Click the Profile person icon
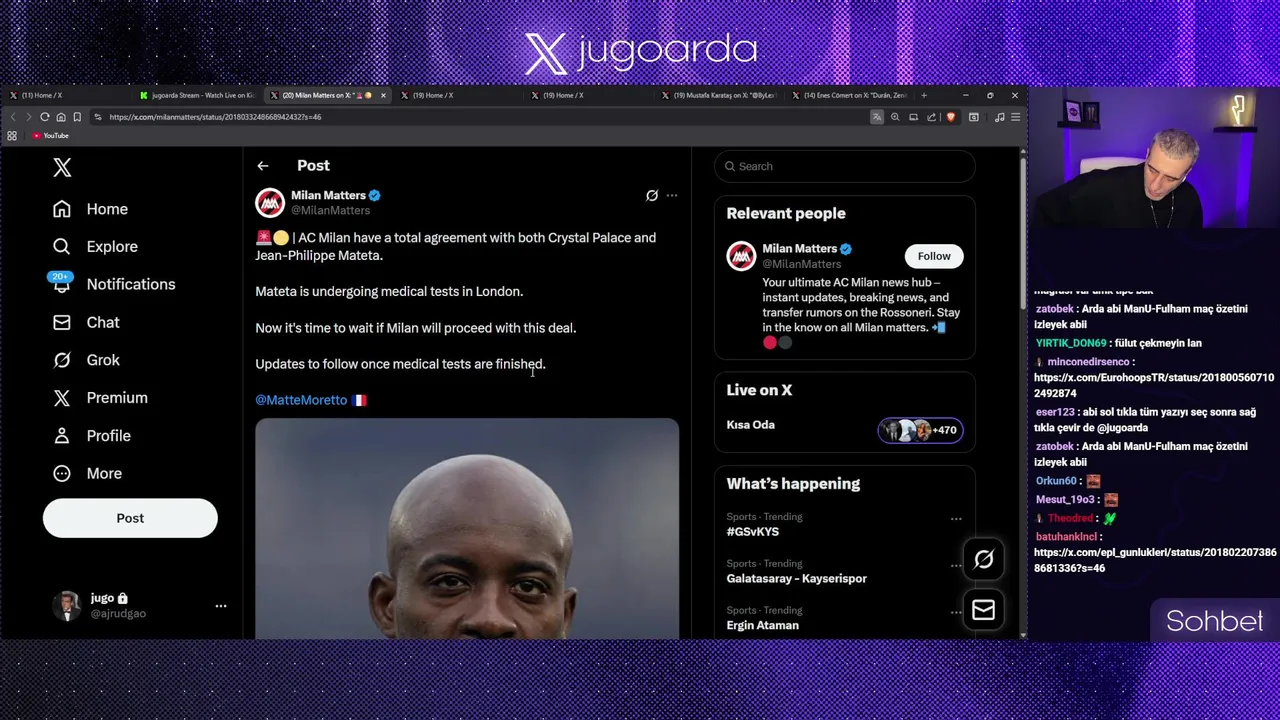The width and height of the screenshot is (1280, 720). tap(62, 436)
